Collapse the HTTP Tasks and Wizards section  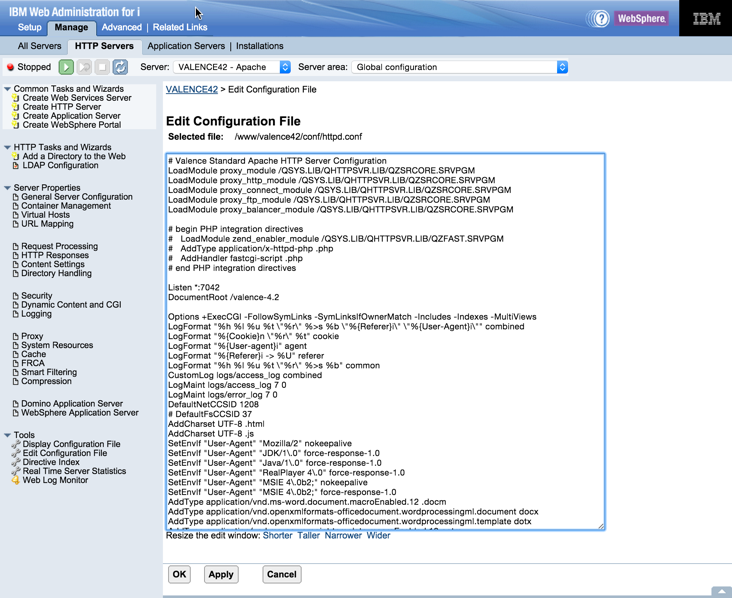7,147
